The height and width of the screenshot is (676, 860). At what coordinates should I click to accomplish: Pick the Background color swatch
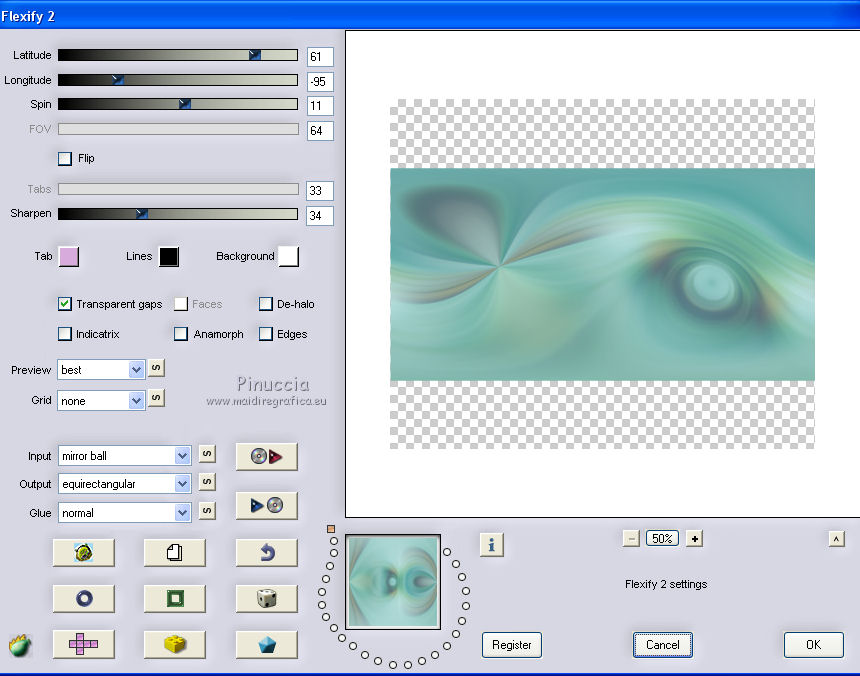(288, 257)
